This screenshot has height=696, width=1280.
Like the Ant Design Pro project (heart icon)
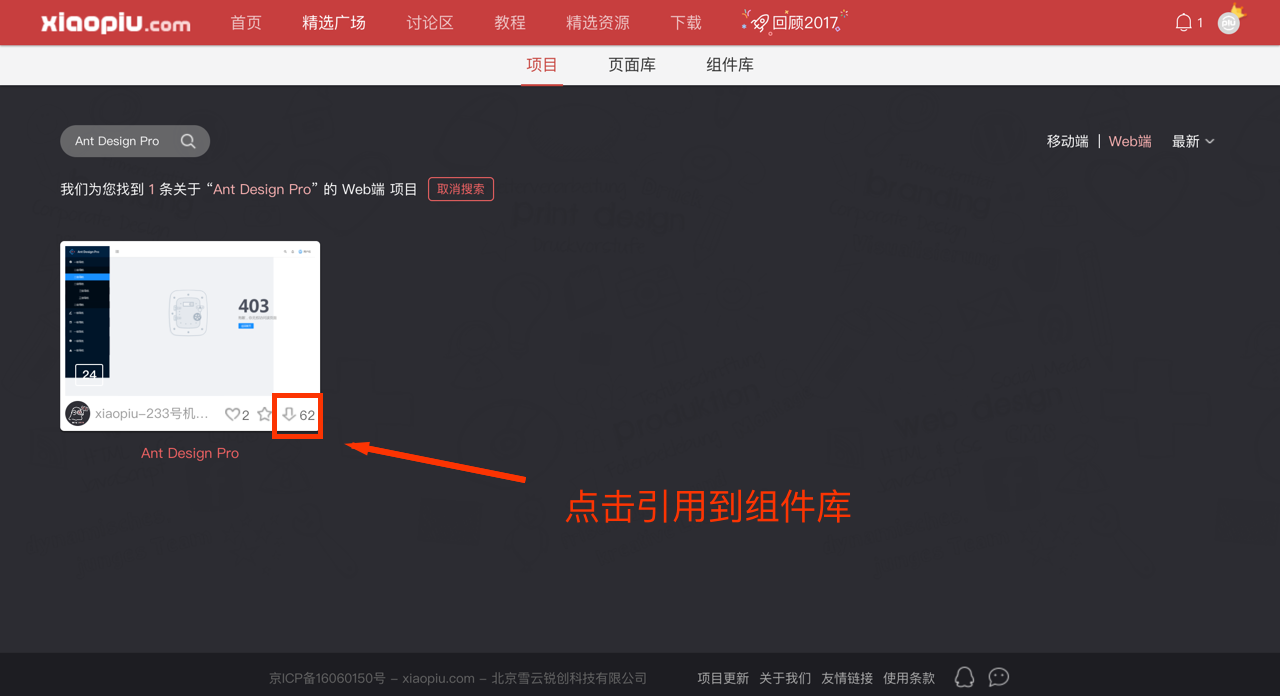coord(232,414)
